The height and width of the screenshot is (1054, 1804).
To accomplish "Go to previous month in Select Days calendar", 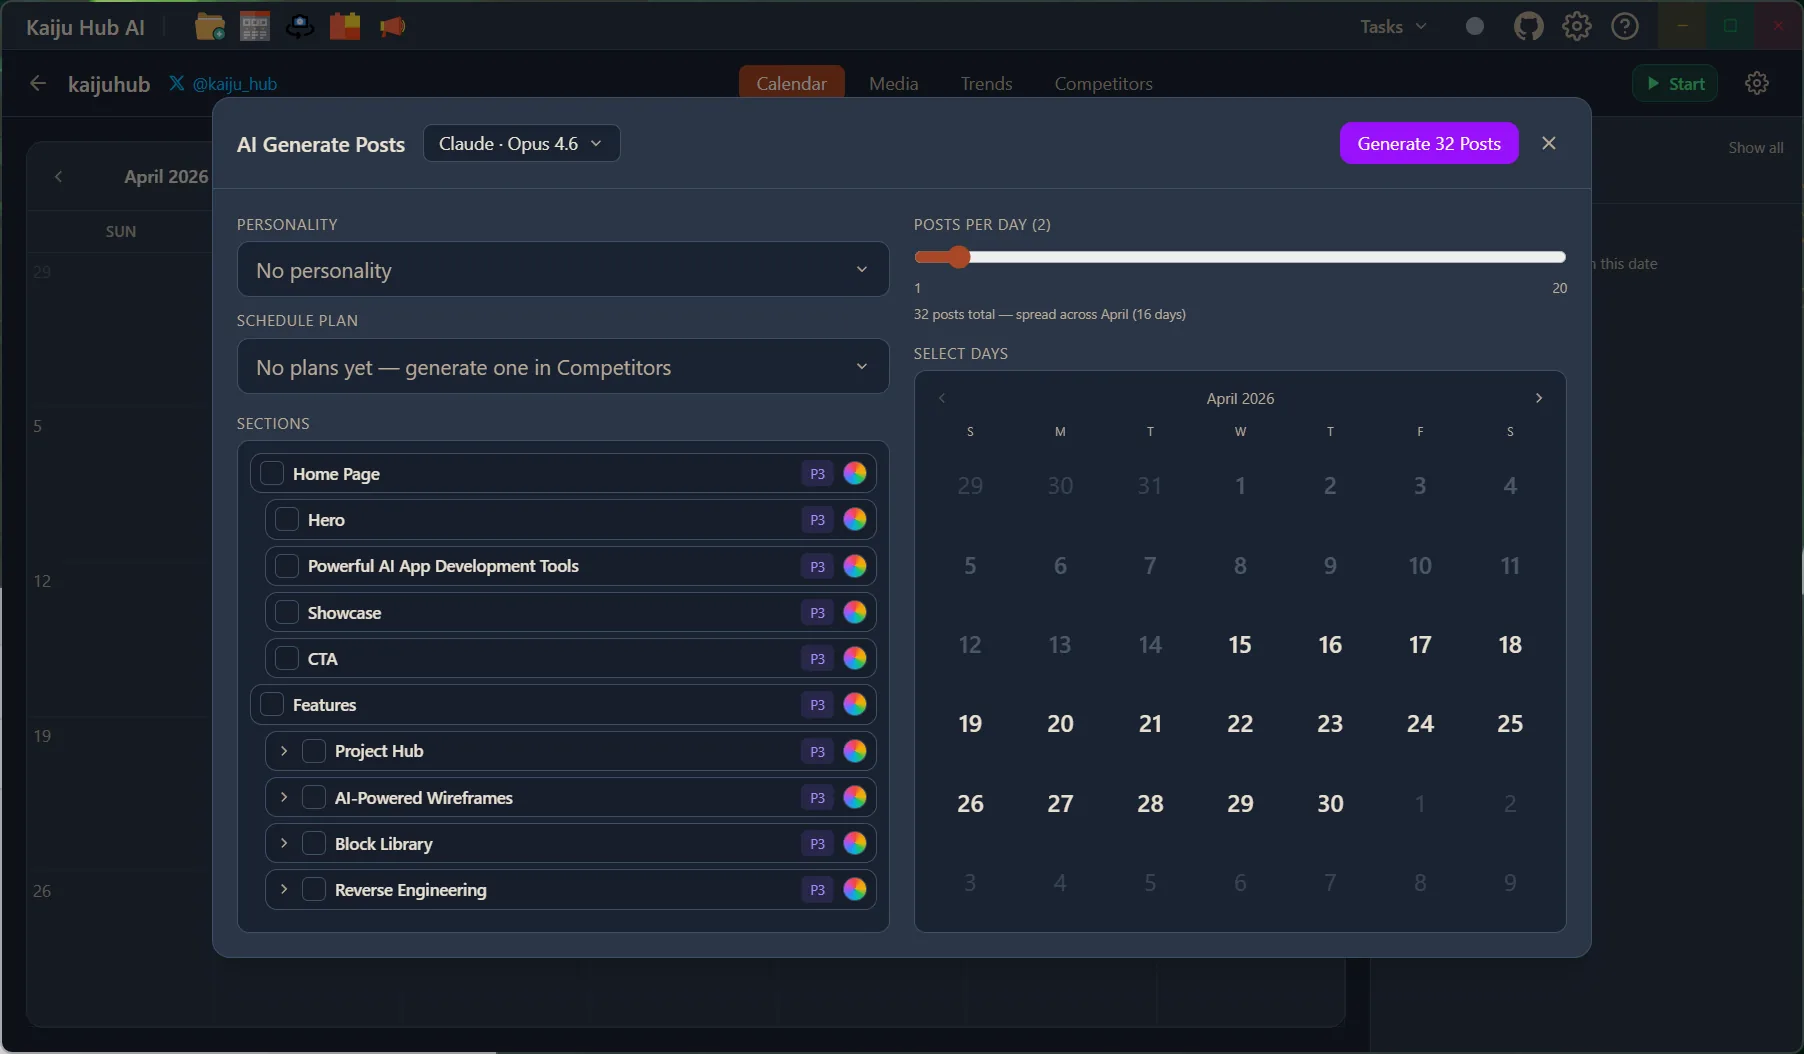I will tap(942, 398).
